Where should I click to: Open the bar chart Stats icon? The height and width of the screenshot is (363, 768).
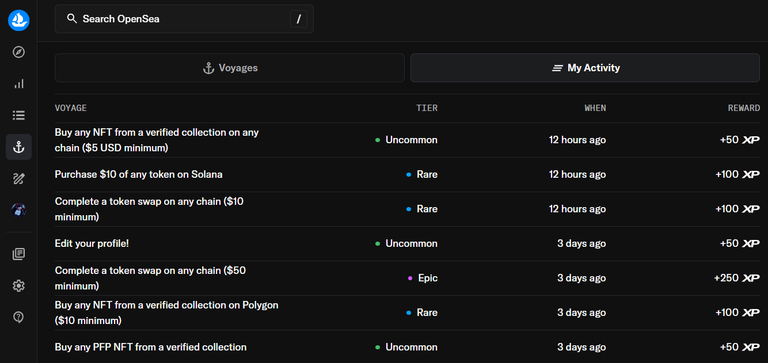(x=19, y=84)
